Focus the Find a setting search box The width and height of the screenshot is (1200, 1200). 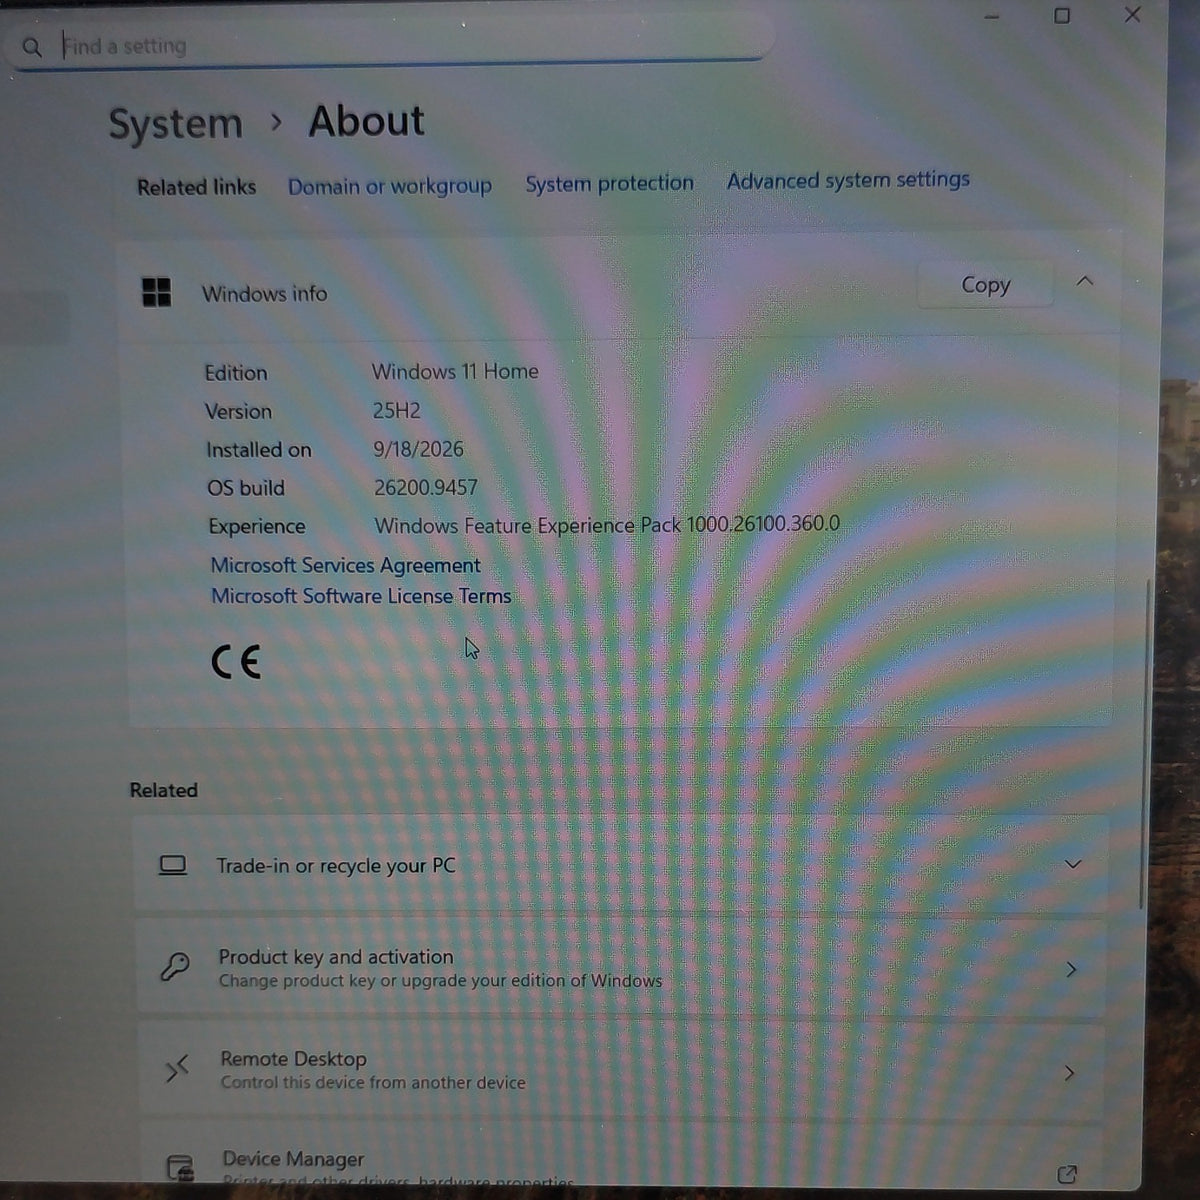390,45
